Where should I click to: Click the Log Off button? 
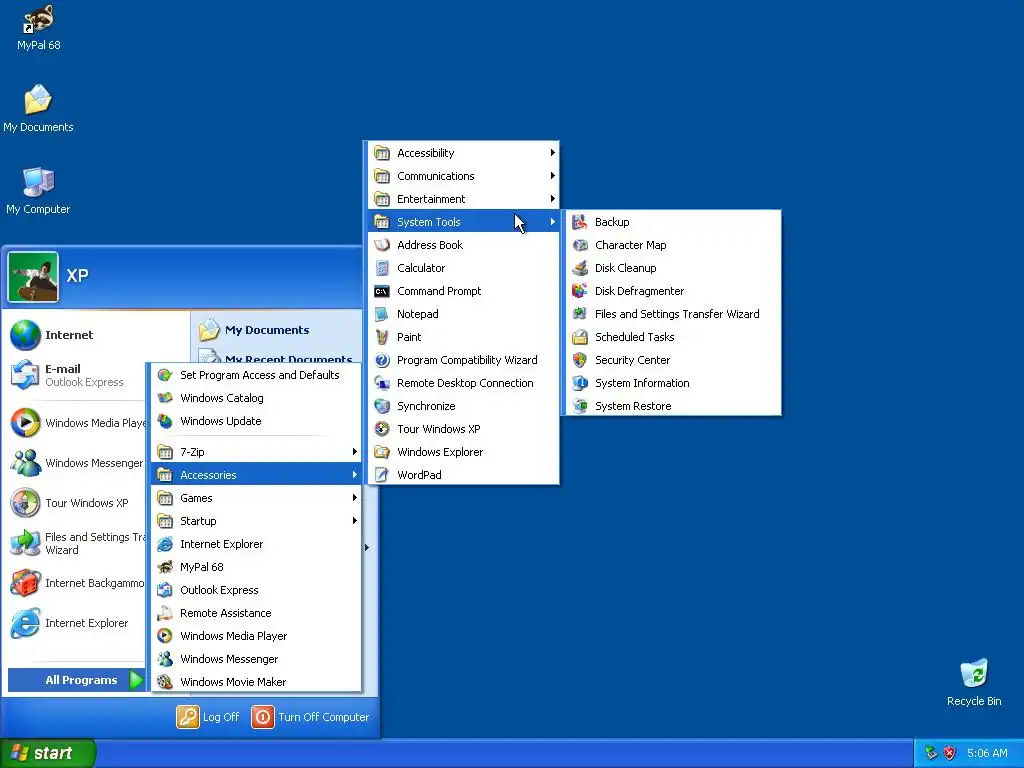(x=208, y=717)
